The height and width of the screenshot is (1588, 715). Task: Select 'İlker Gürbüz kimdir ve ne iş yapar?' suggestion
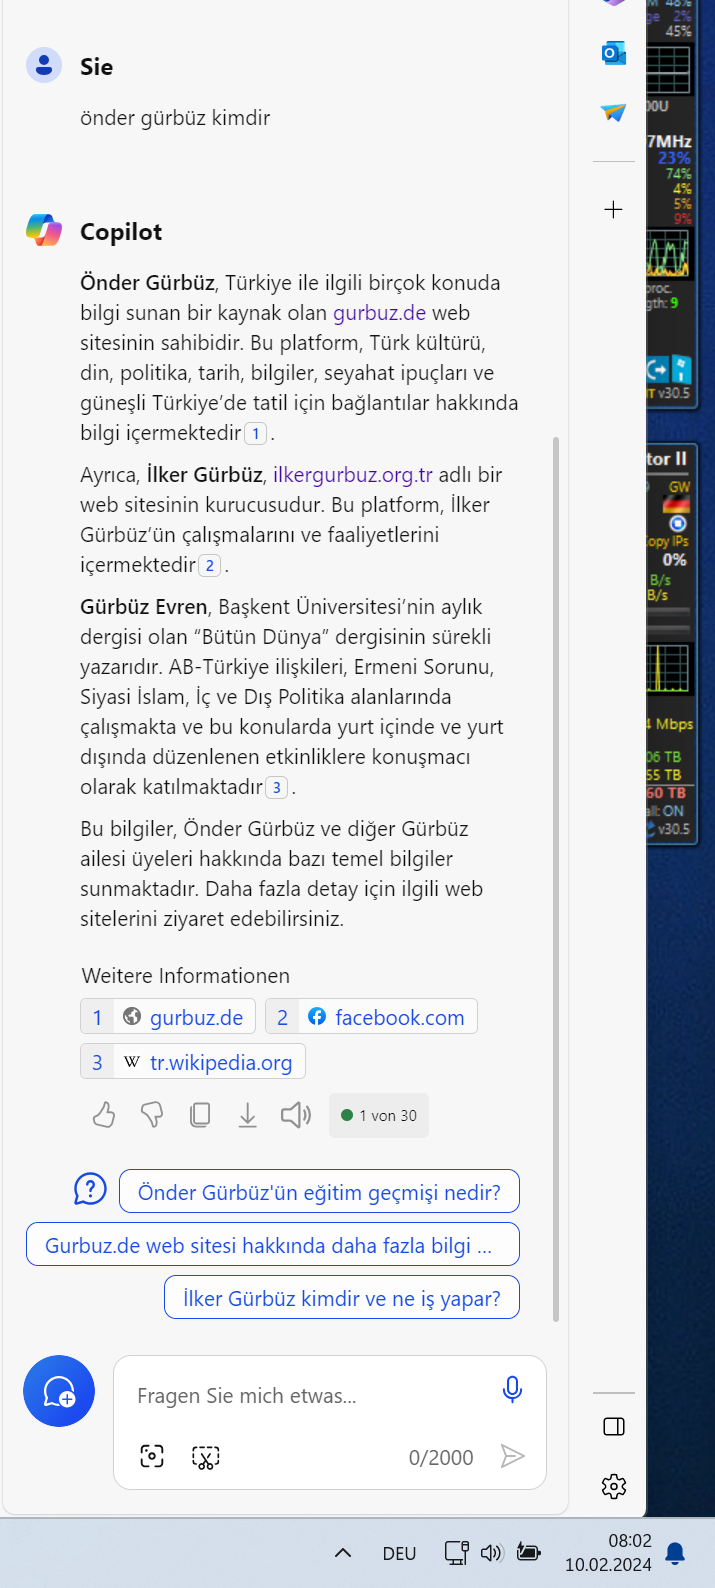(x=342, y=1298)
